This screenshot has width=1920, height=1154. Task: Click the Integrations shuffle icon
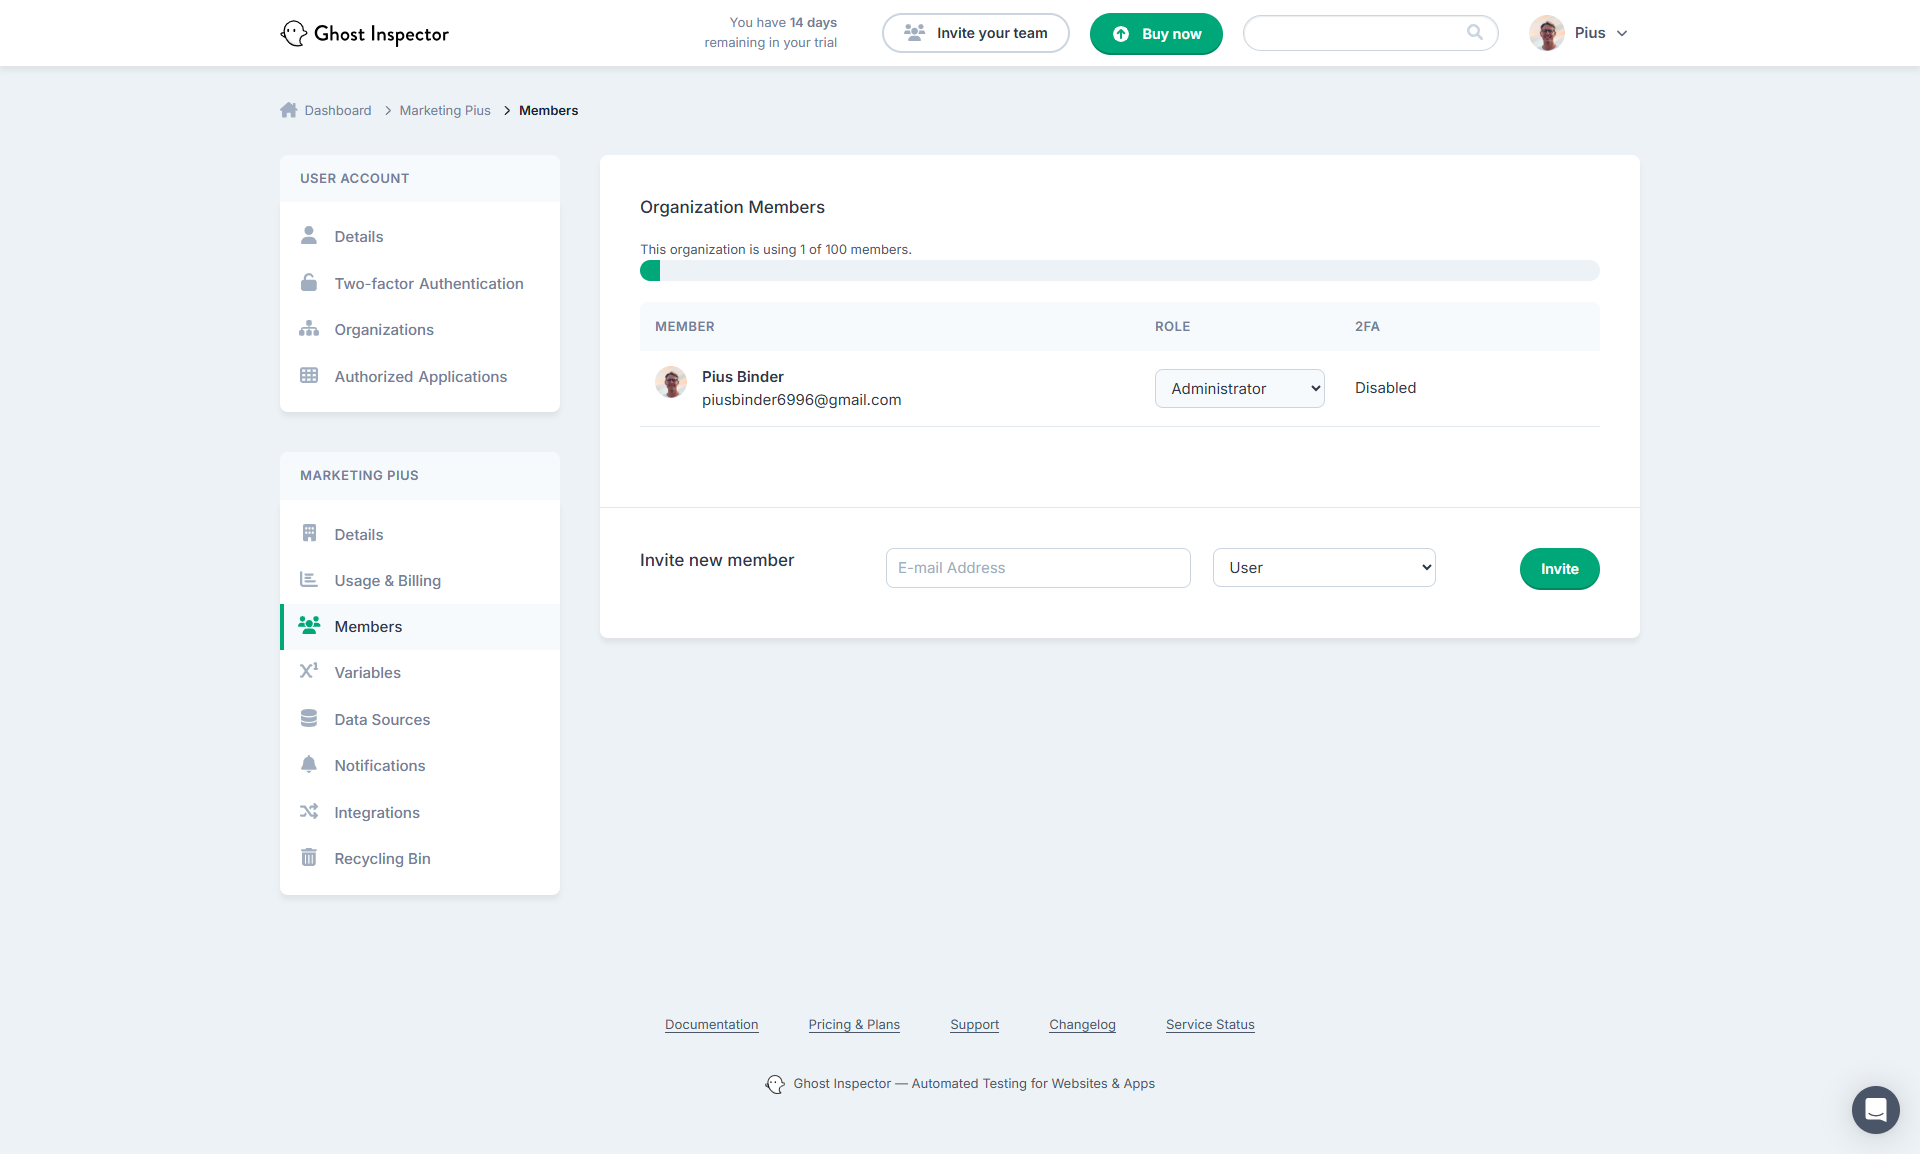(x=309, y=812)
